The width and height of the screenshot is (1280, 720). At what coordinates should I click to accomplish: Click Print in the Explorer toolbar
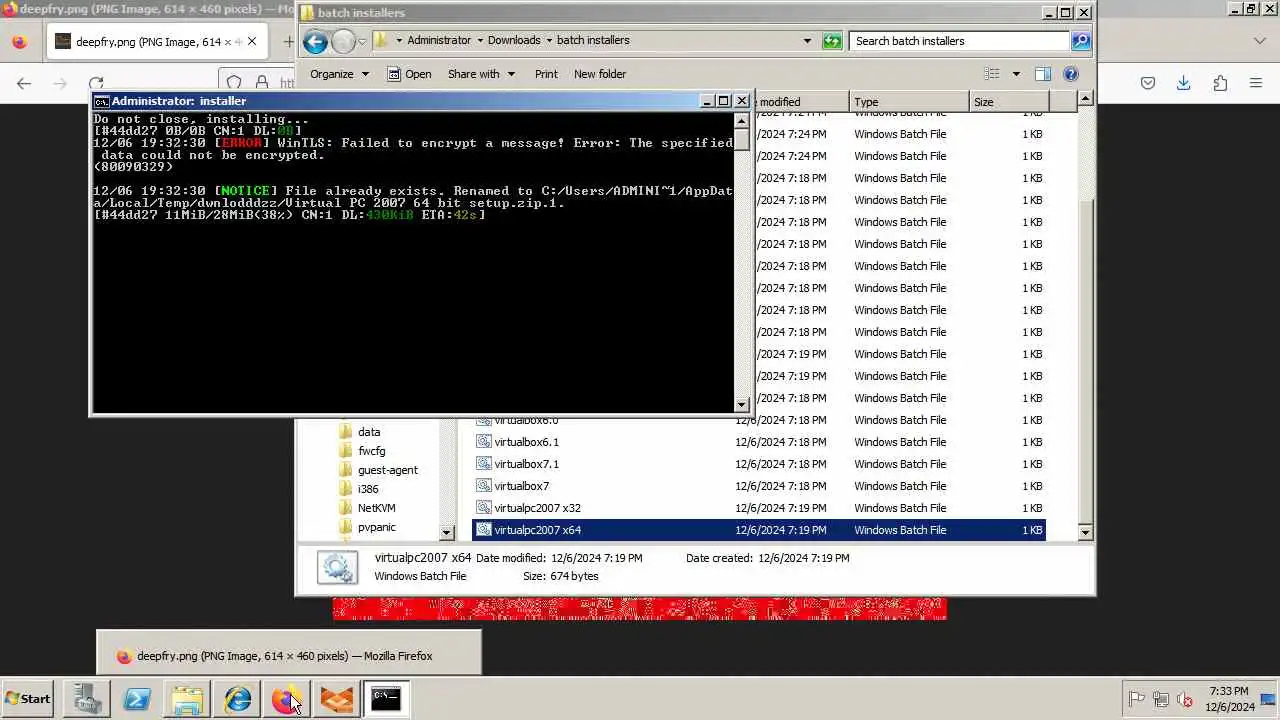(546, 74)
